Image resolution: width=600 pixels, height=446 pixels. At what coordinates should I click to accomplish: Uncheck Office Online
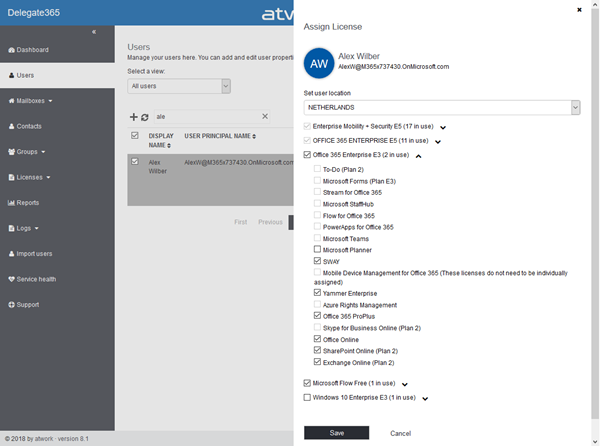317,339
